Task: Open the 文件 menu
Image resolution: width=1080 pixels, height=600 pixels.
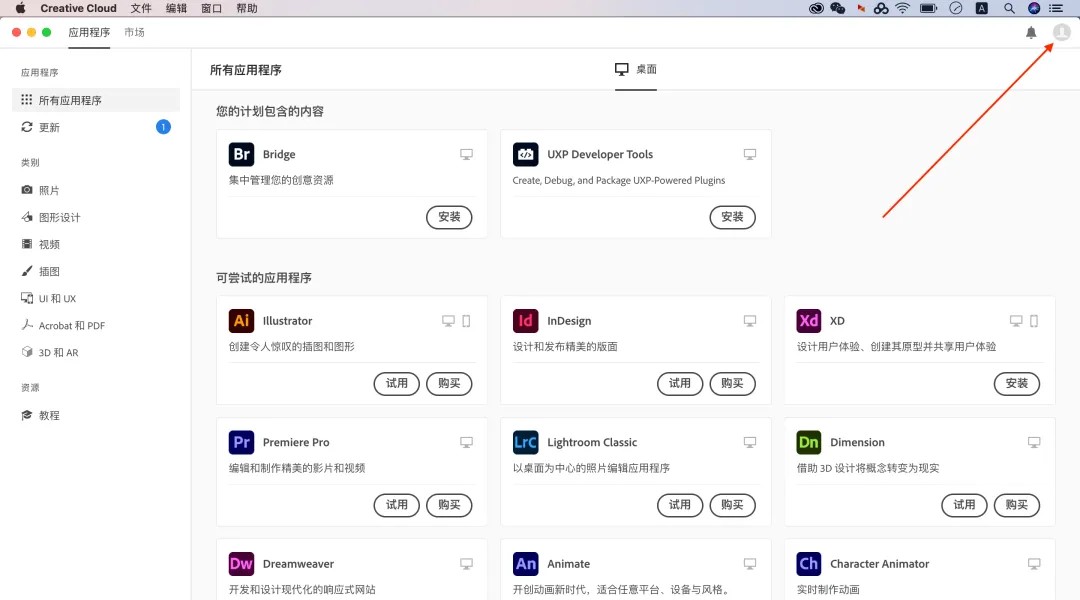Action: coord(141,8)
